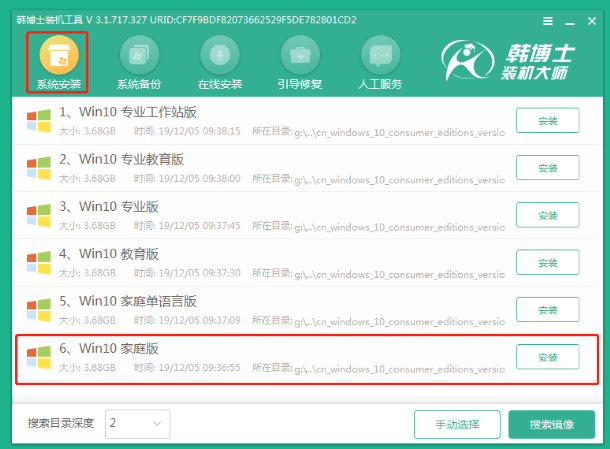
Task: Click Windows logo of Win10 家庭版
Action: (x=39, y=357)
